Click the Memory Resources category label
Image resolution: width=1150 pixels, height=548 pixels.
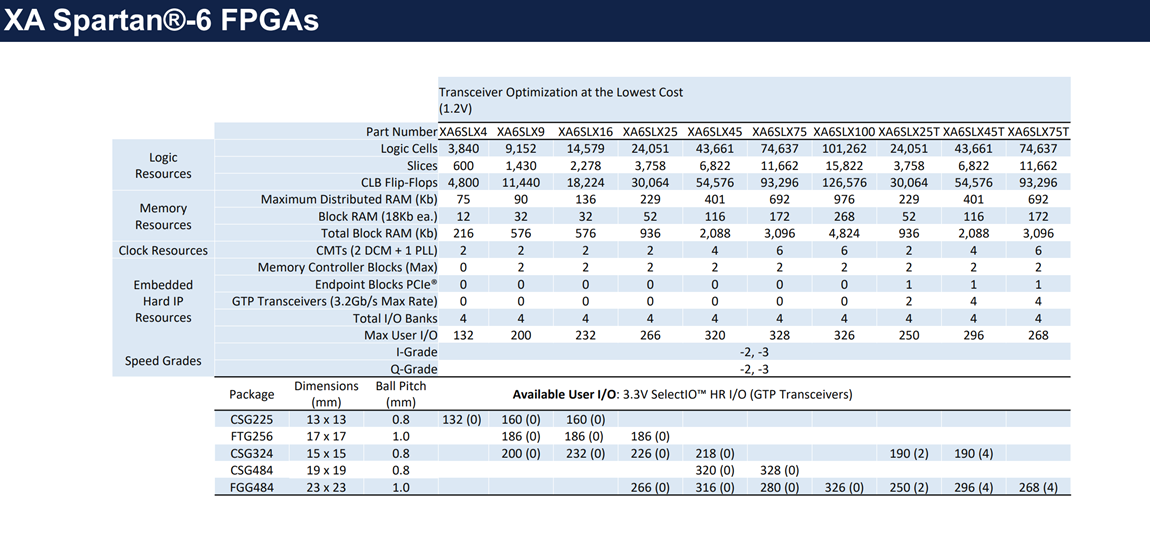163,216
